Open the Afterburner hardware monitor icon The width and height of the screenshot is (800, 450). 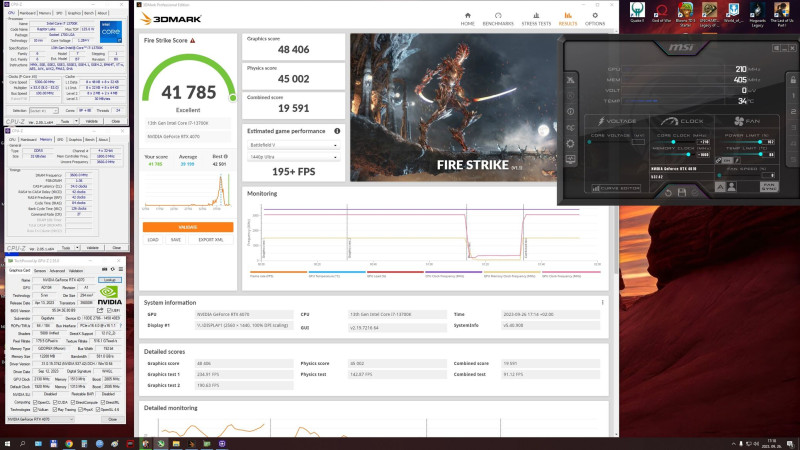coord(570,159)
